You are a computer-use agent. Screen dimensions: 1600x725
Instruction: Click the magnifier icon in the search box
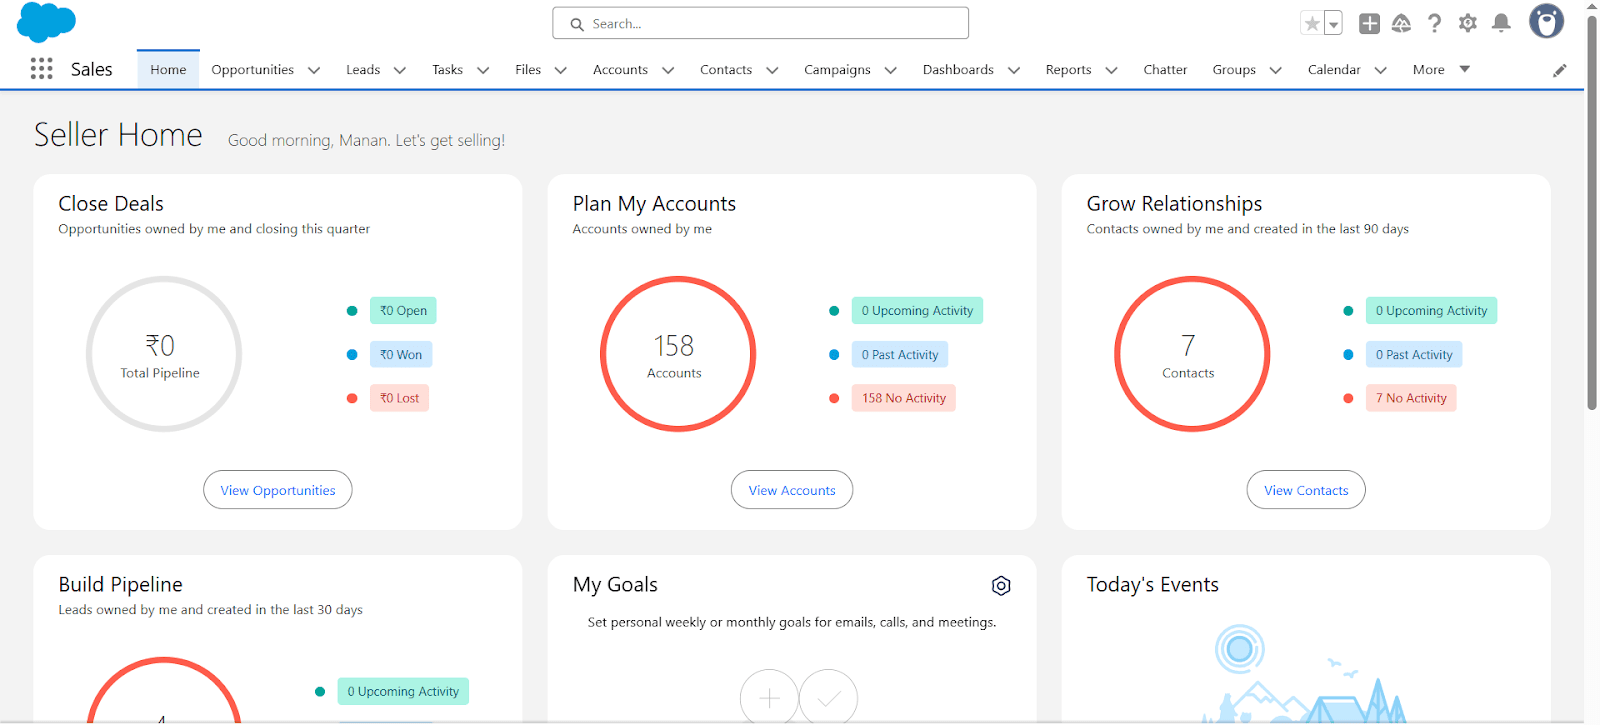577,24
